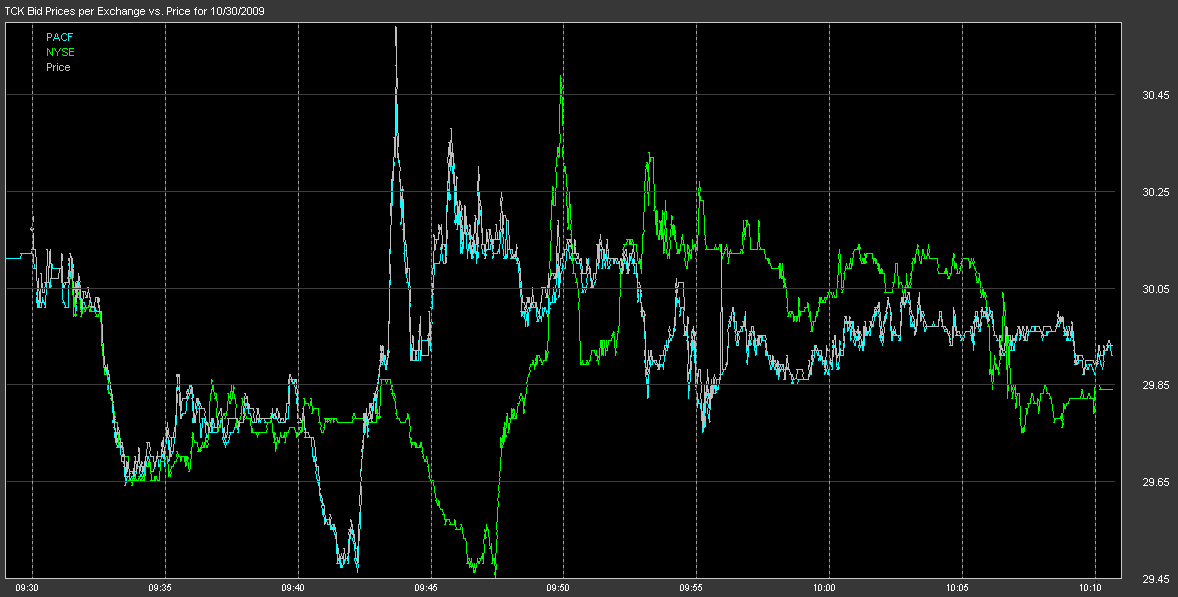Viewport: 1178px width, 597px height.
Task: Click the 10:05 time axis label
Action: [958, 588]
